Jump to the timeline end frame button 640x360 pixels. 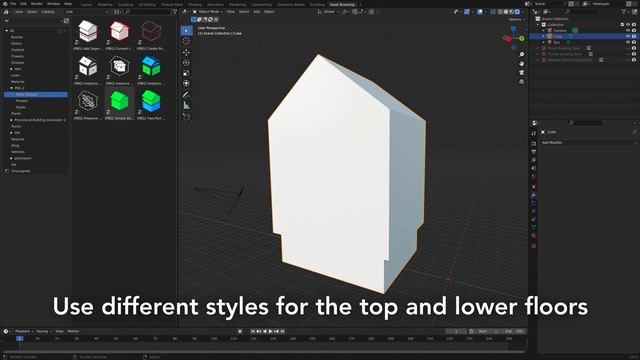click(282, 331)
